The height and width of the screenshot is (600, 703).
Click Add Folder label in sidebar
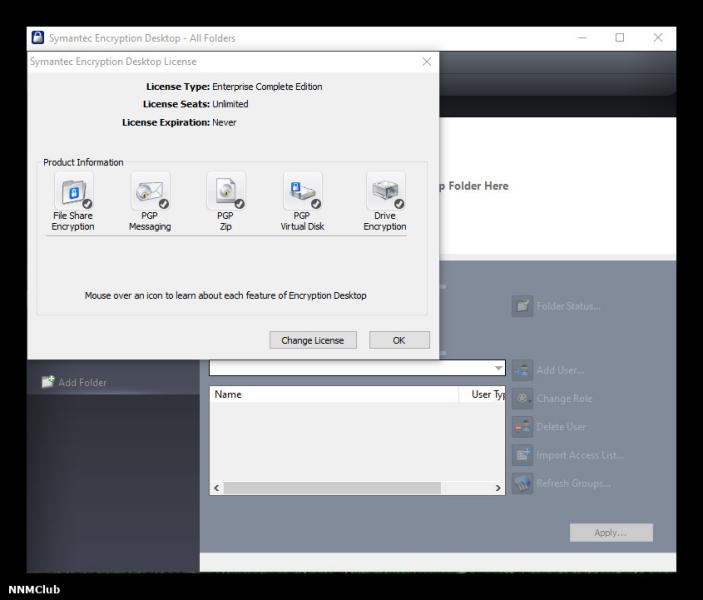(x=82, y=383)
